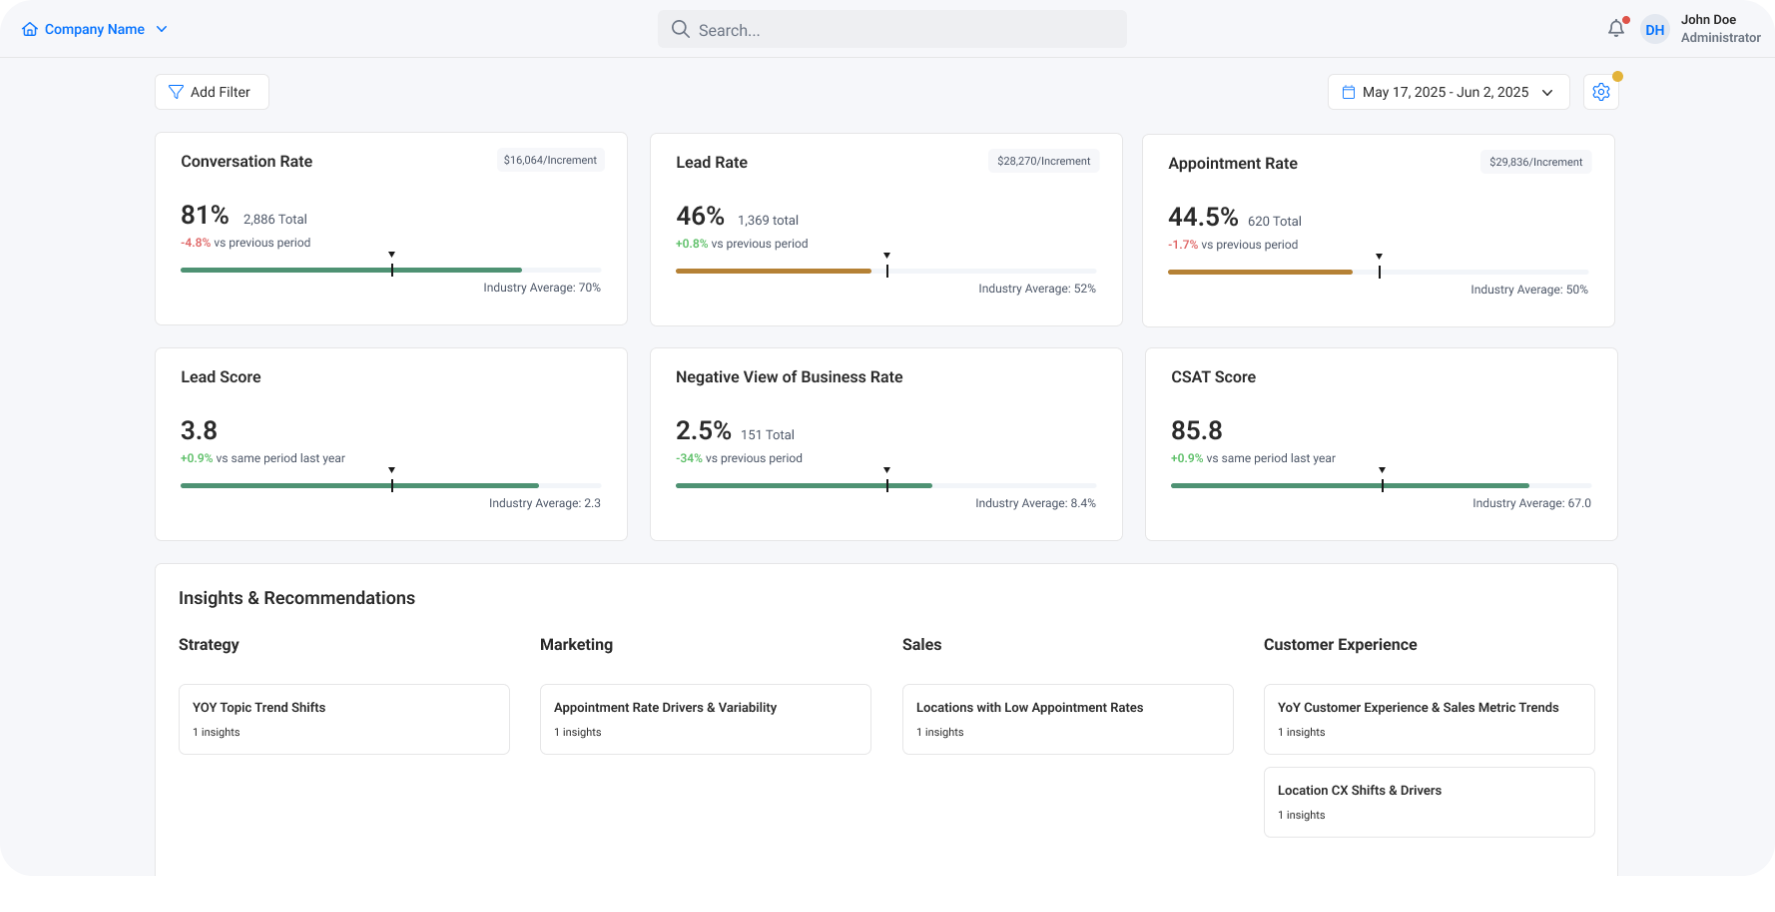Click the $28,270/Increment badge

[x=1044, y=161]
